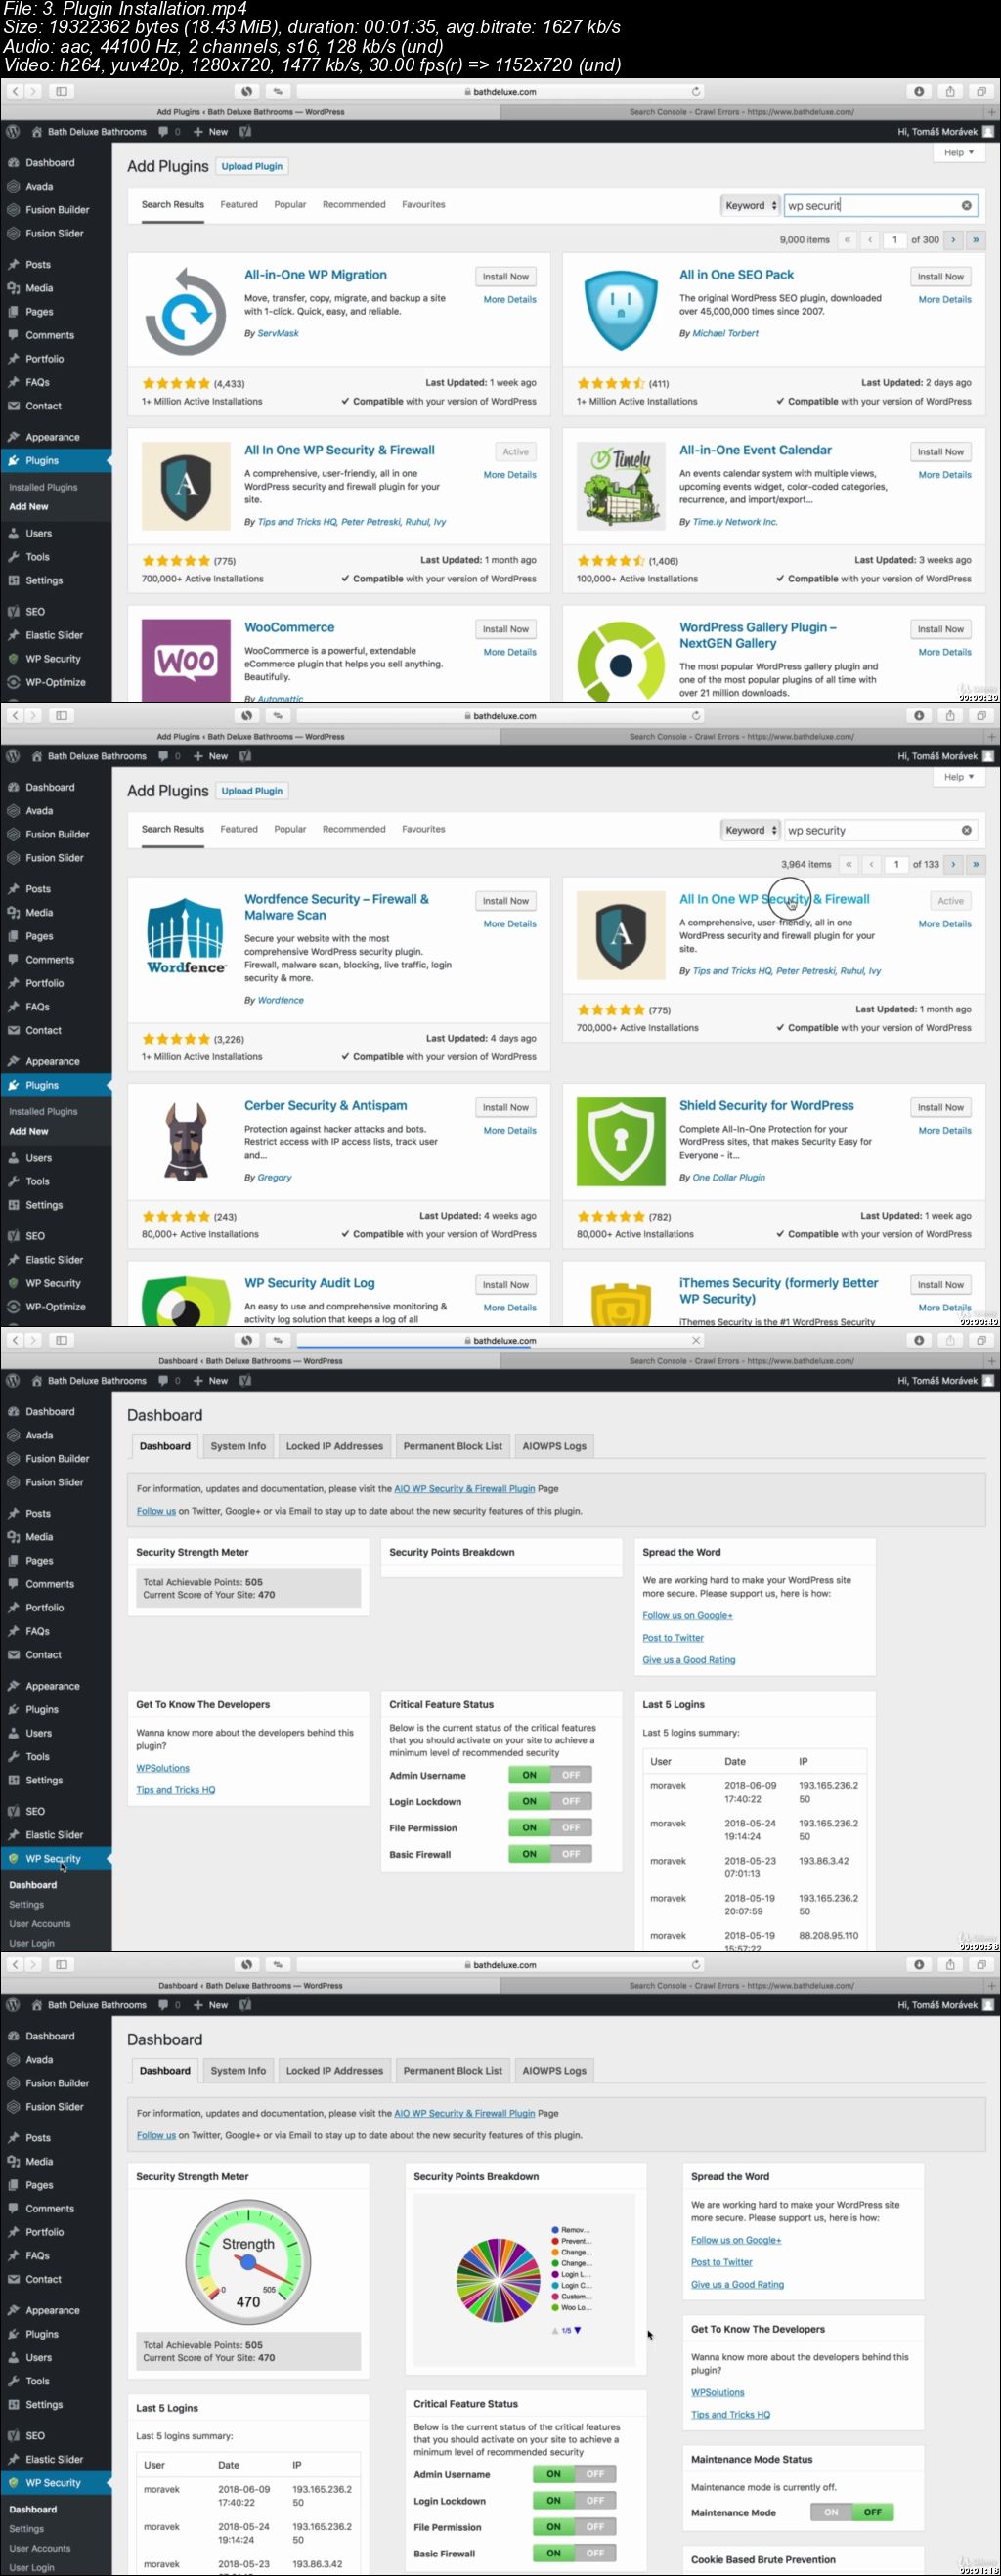Open Locked IP Addresses tab in third frame
The width and height of the screenshot is (1001, 2576).
(334, 1446)
